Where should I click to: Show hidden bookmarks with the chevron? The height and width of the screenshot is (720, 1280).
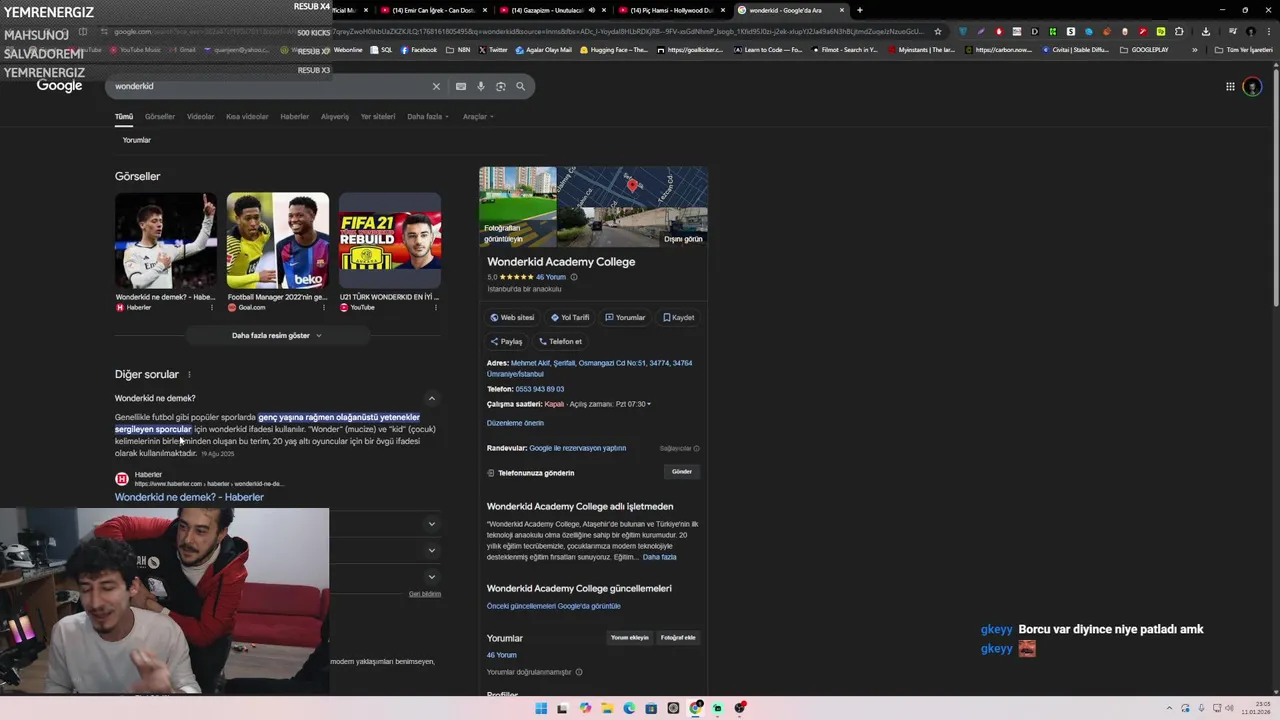click(1194, 50)
